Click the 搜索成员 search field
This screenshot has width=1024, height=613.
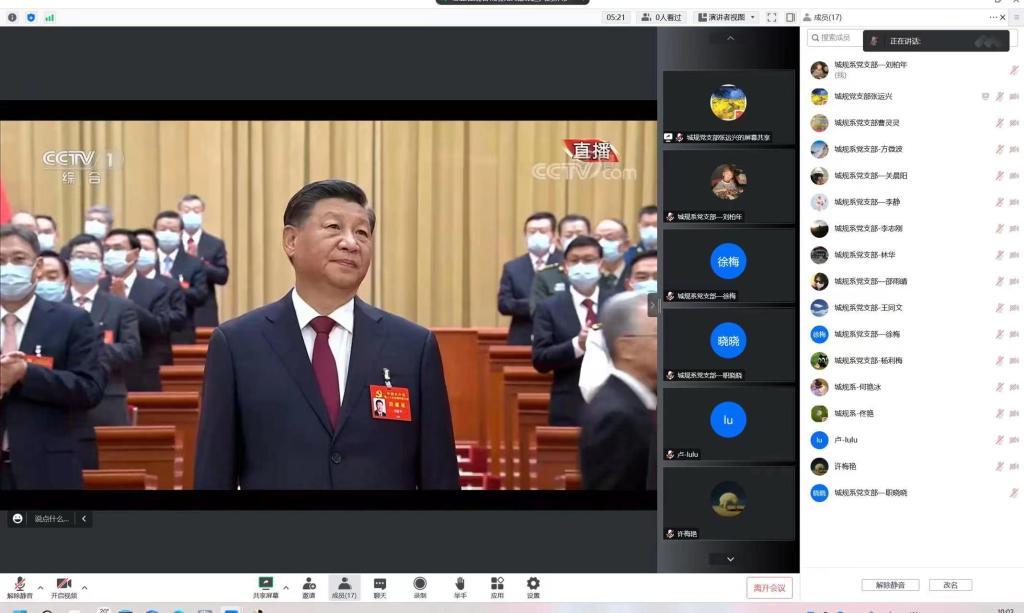click(x=835, y=38)
